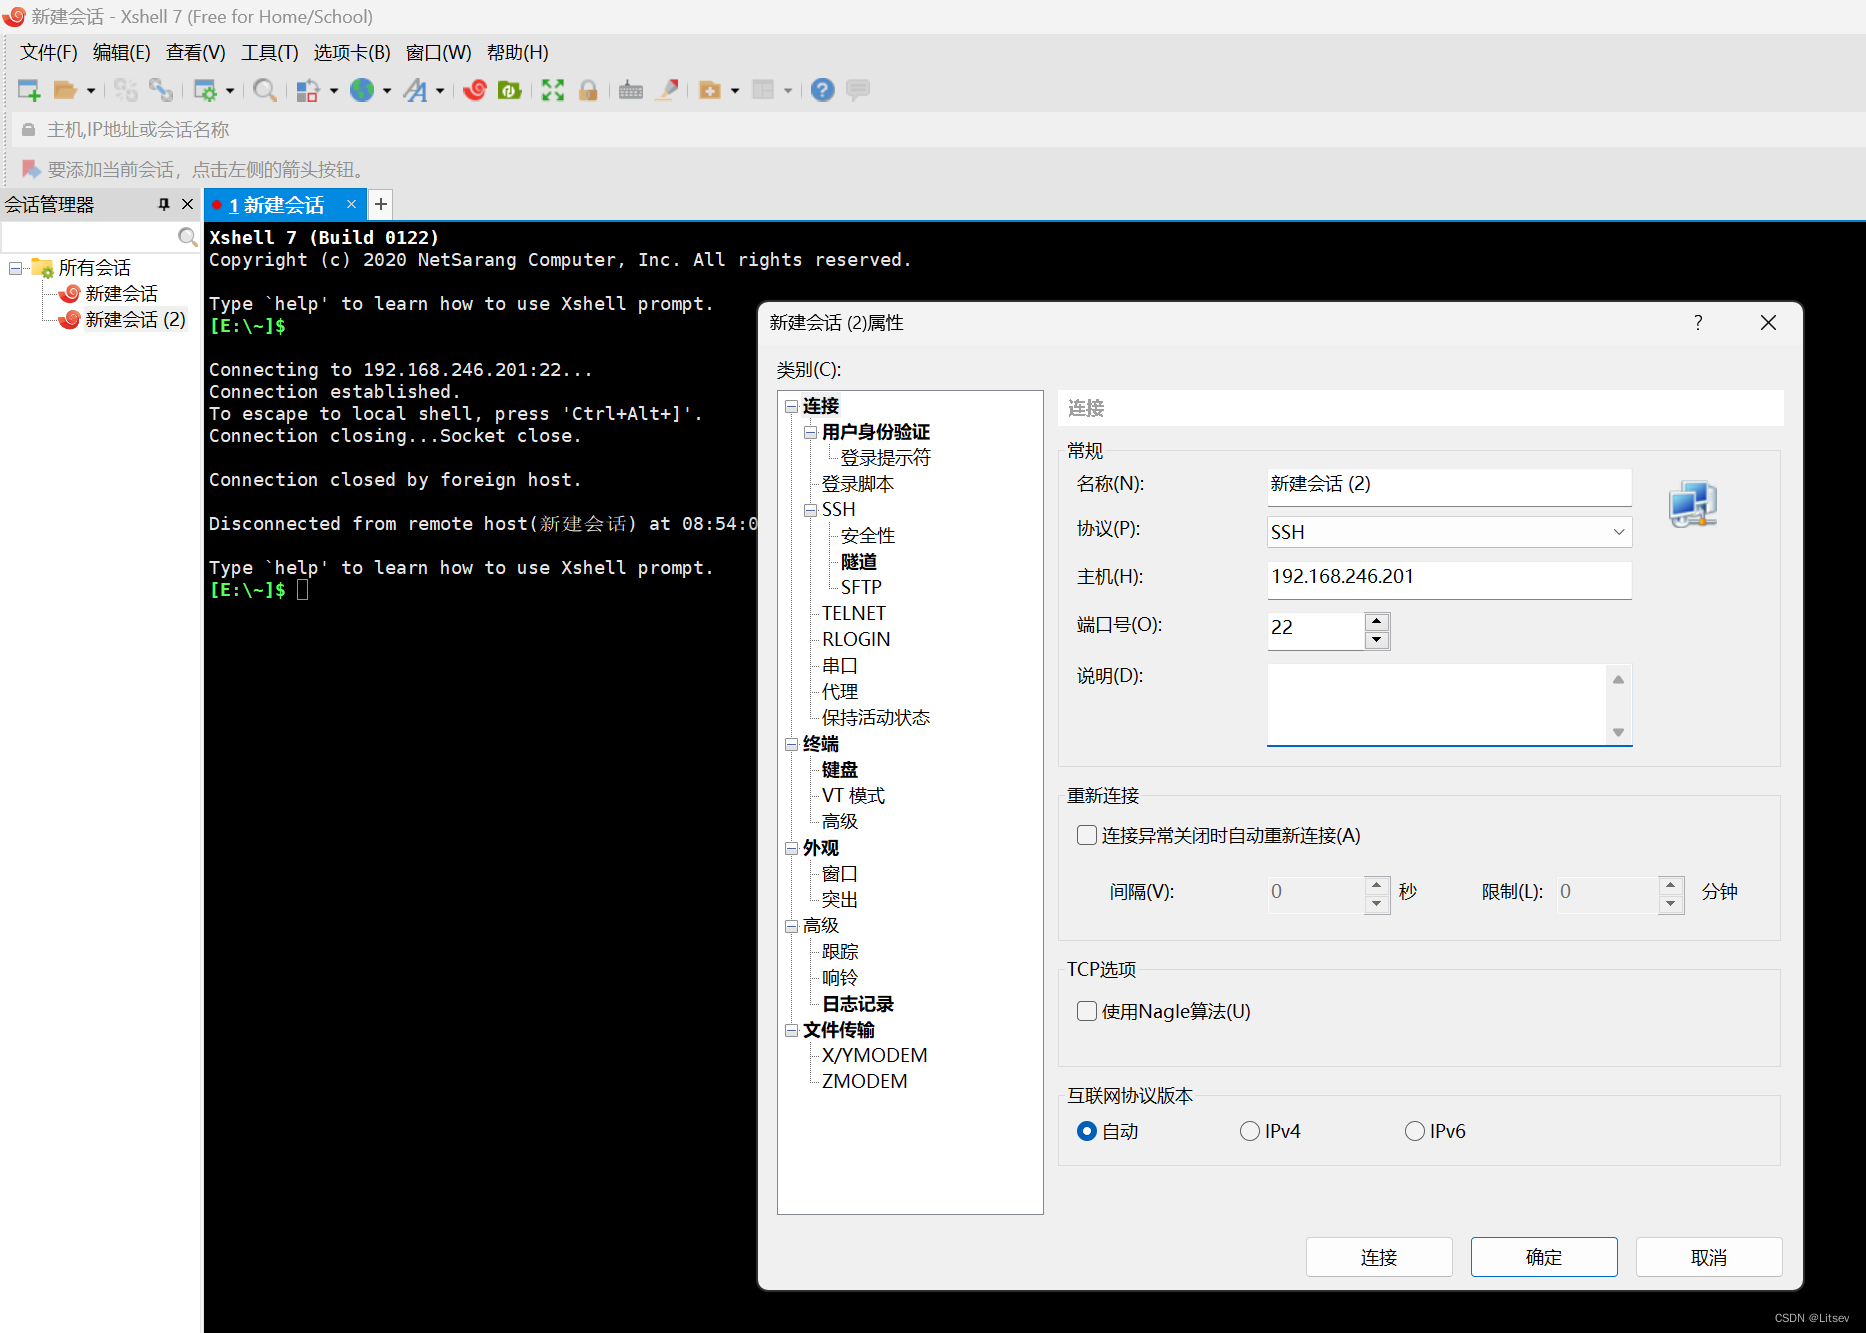Click the keyboard mapping icon
This screenshot has width=1866, height=1333.
click(x=631, y=90)
